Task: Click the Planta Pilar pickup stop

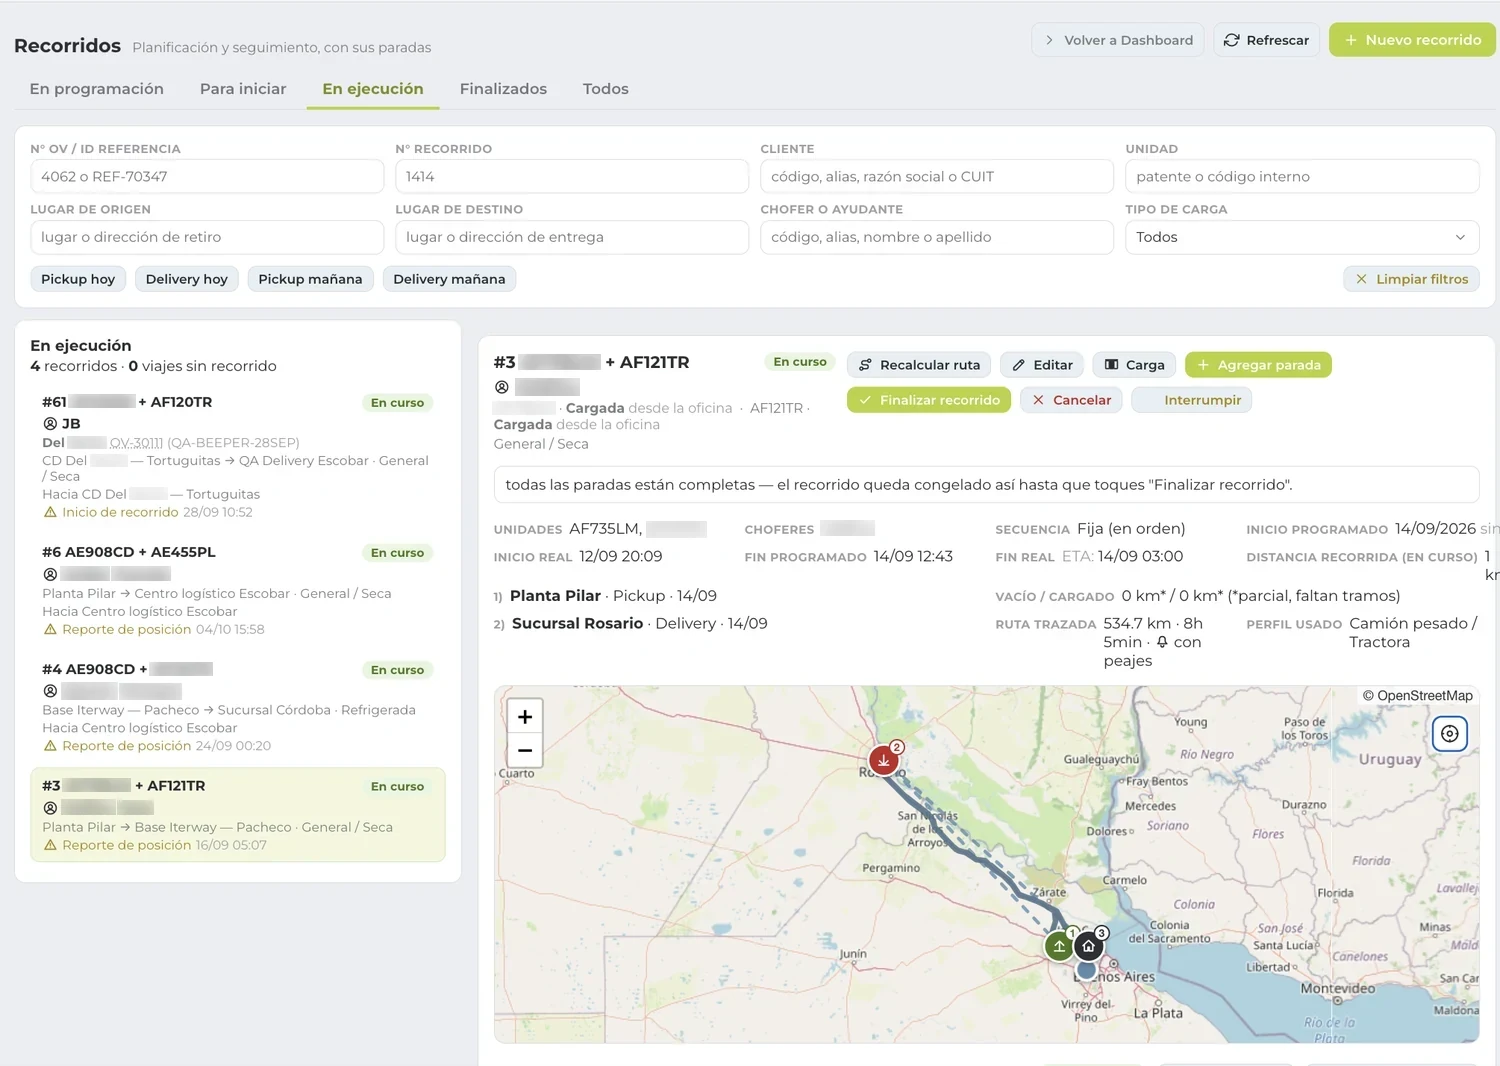Action: point(613,596)
